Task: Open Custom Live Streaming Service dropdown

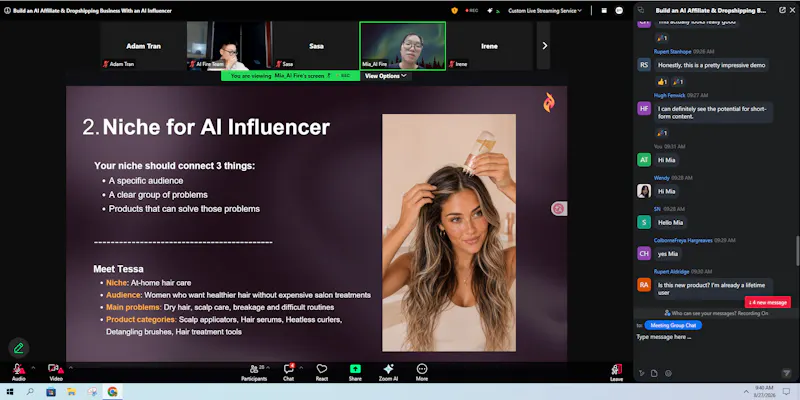Action: coord(545,11)
